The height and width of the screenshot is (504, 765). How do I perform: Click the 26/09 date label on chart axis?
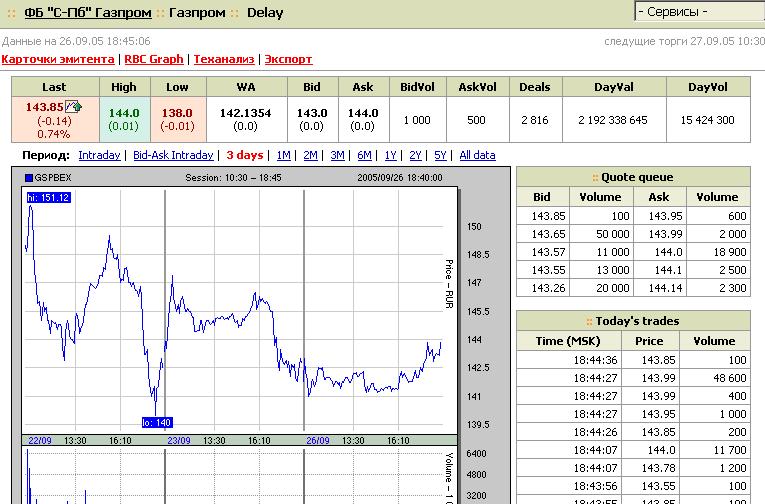click(x=318, y=441)
